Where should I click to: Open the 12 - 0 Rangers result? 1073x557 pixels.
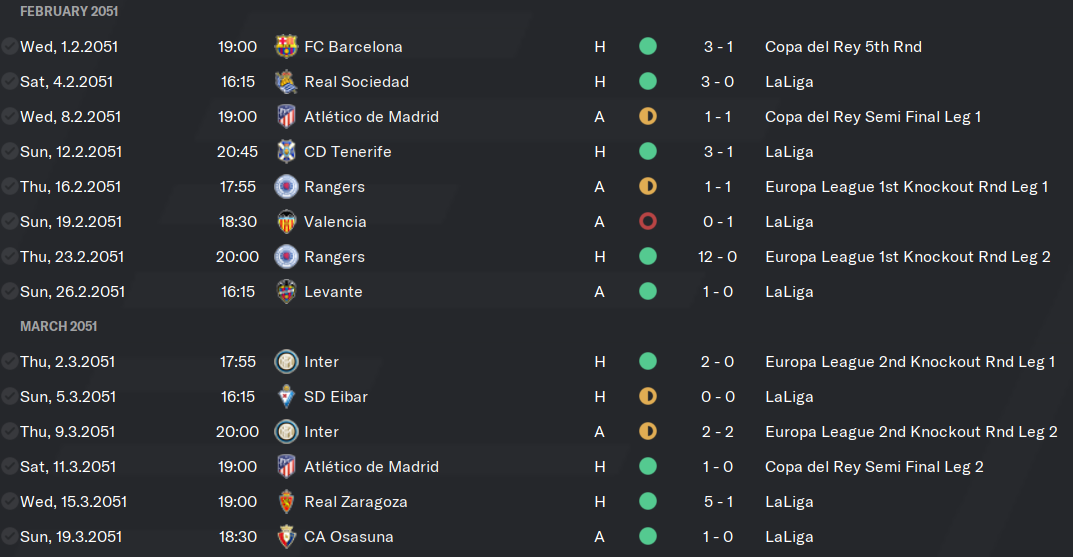[717, 257]
